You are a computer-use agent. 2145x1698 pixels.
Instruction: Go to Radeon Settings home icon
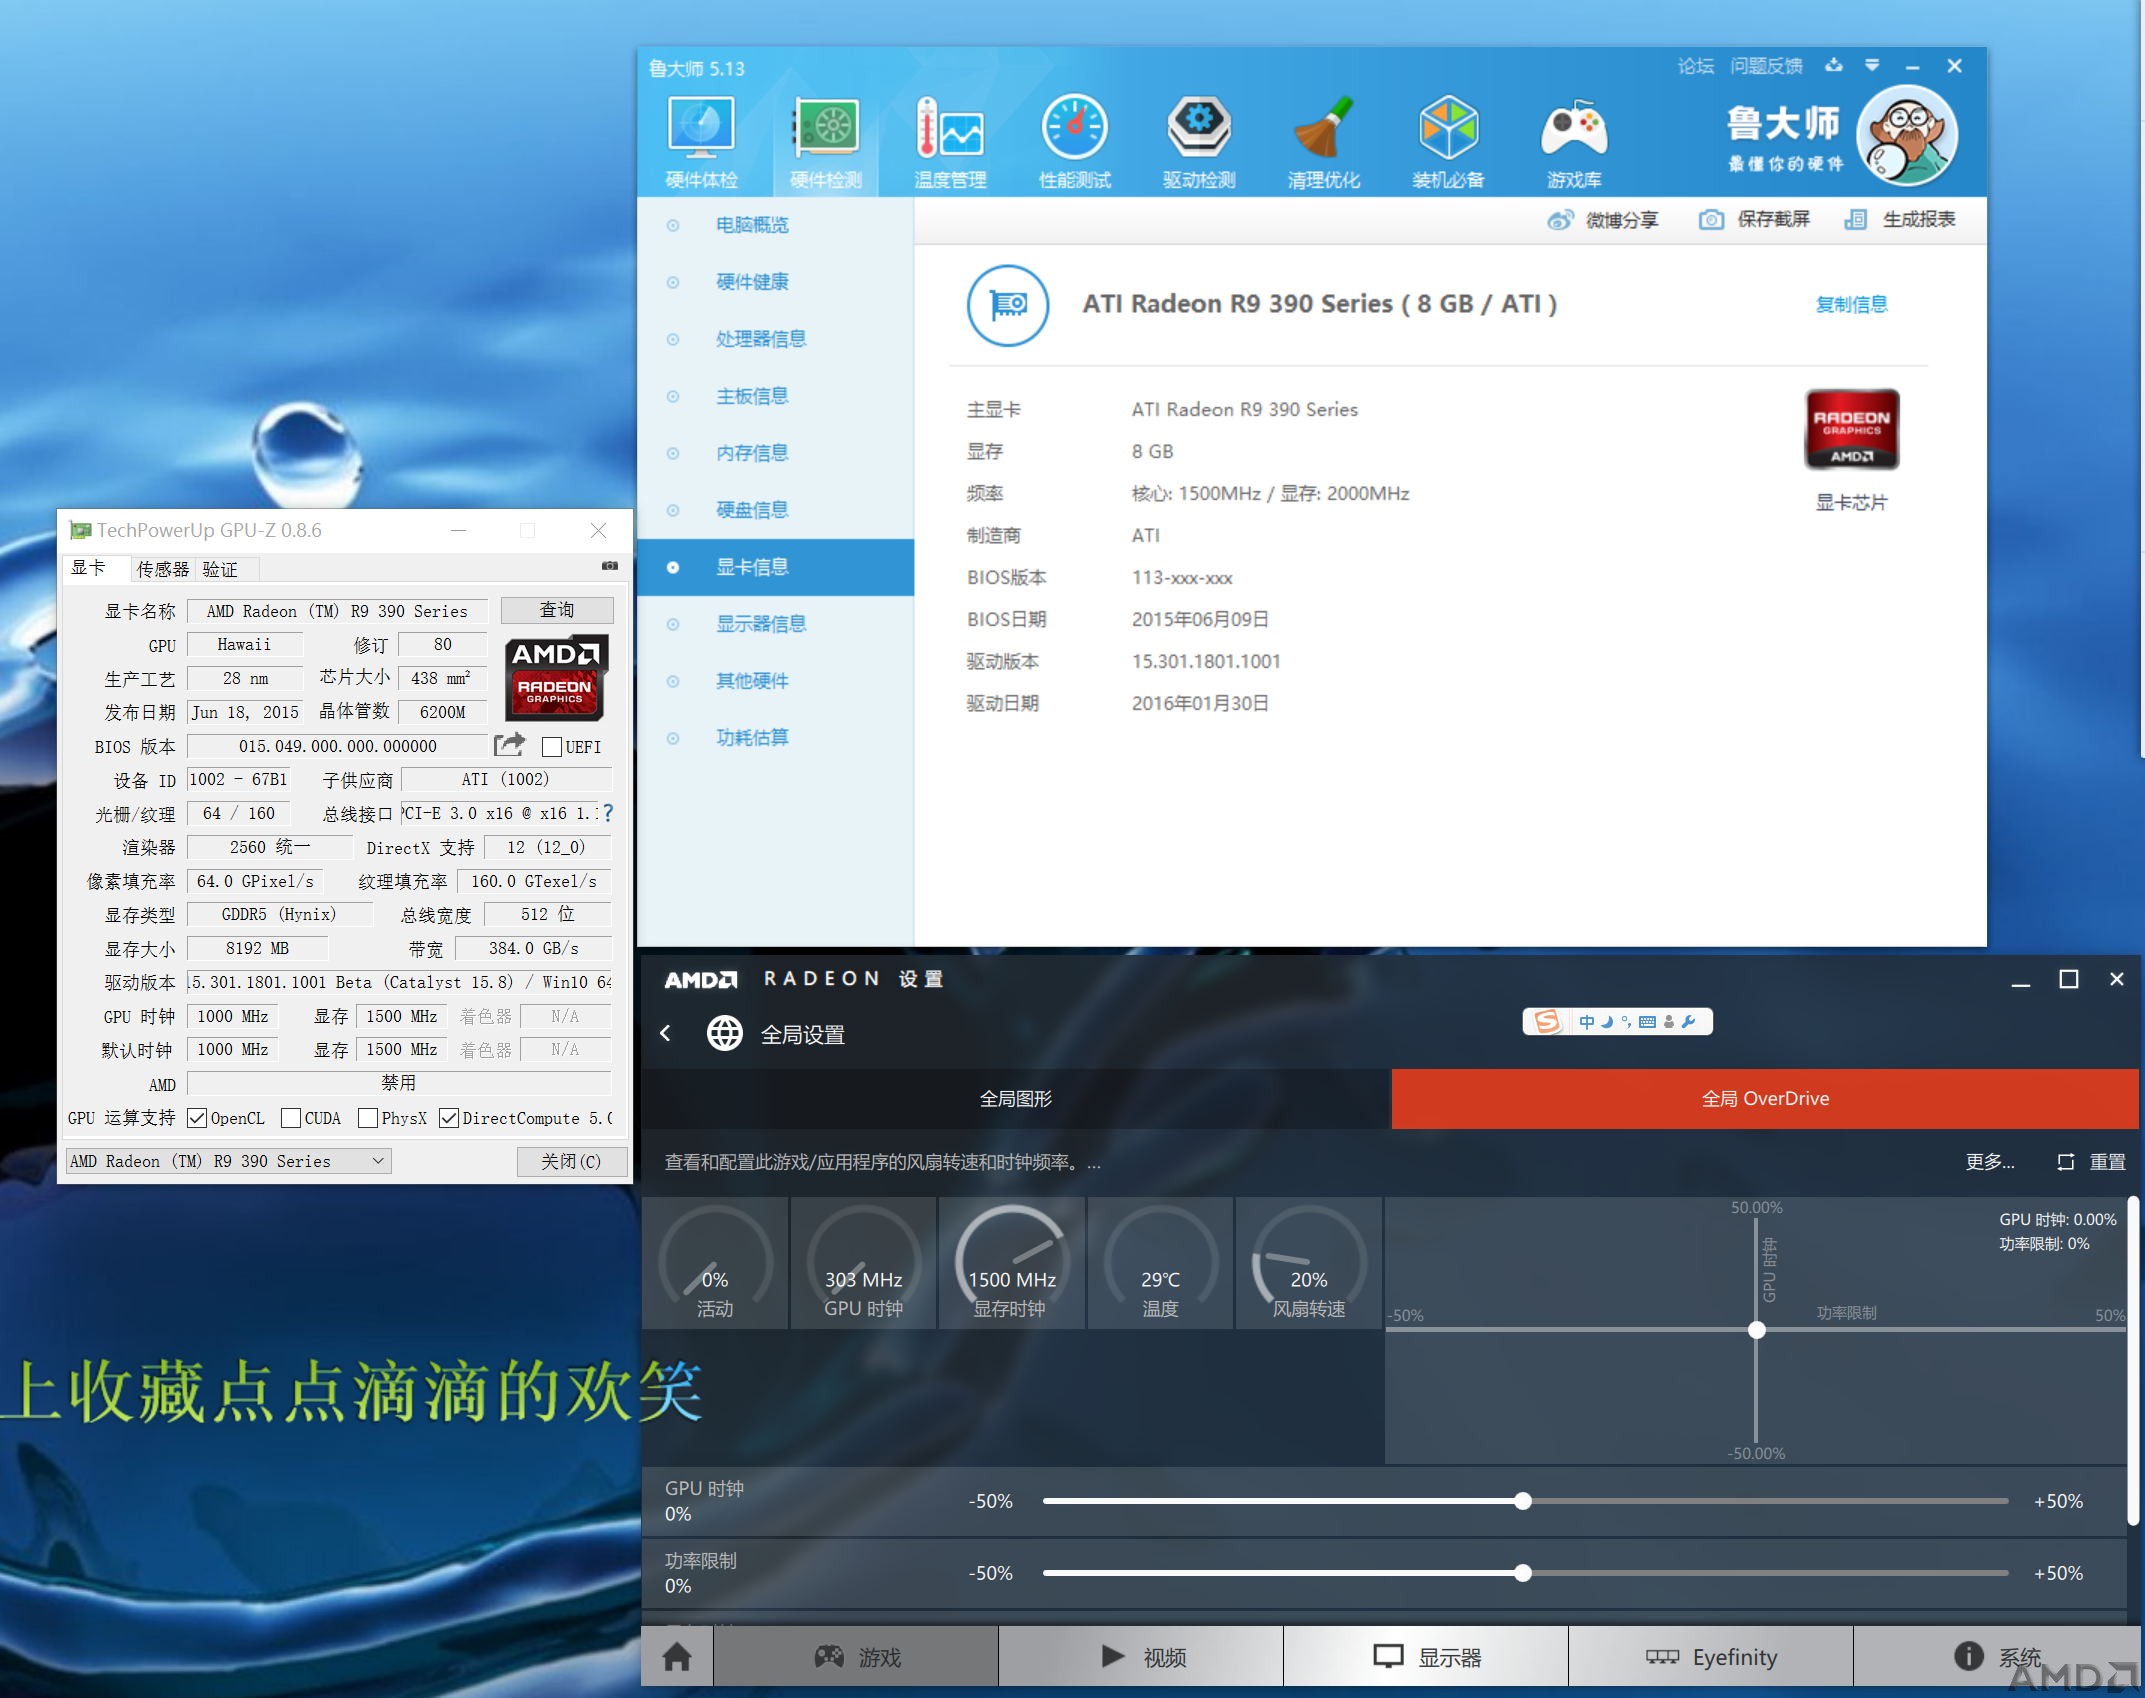677,1657
